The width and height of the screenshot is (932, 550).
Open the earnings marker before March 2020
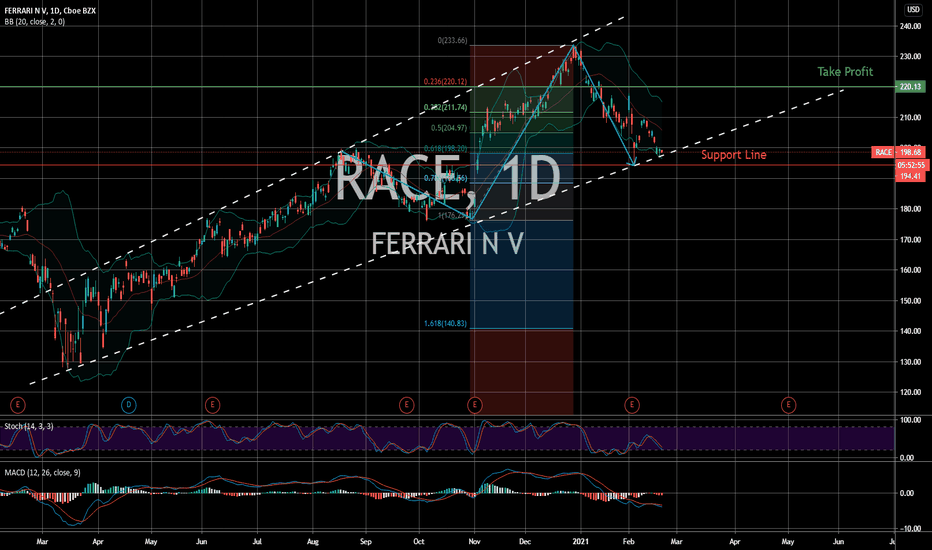tap(18, 406)
